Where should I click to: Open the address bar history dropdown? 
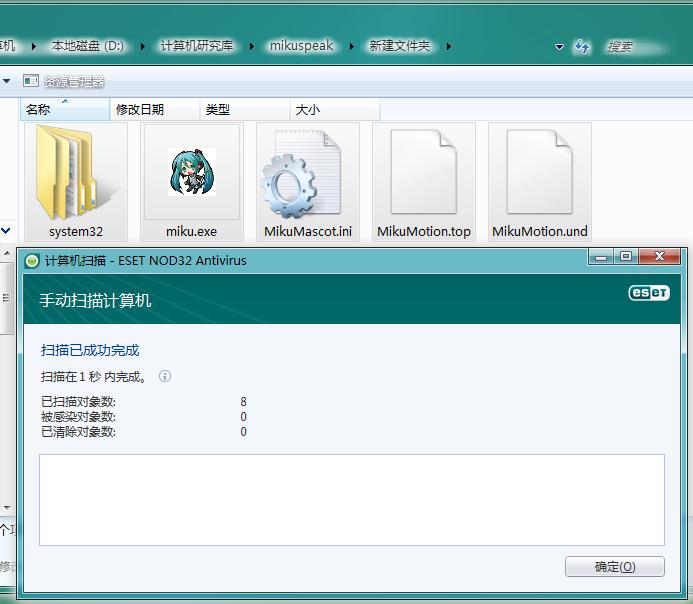pos(559,46)
